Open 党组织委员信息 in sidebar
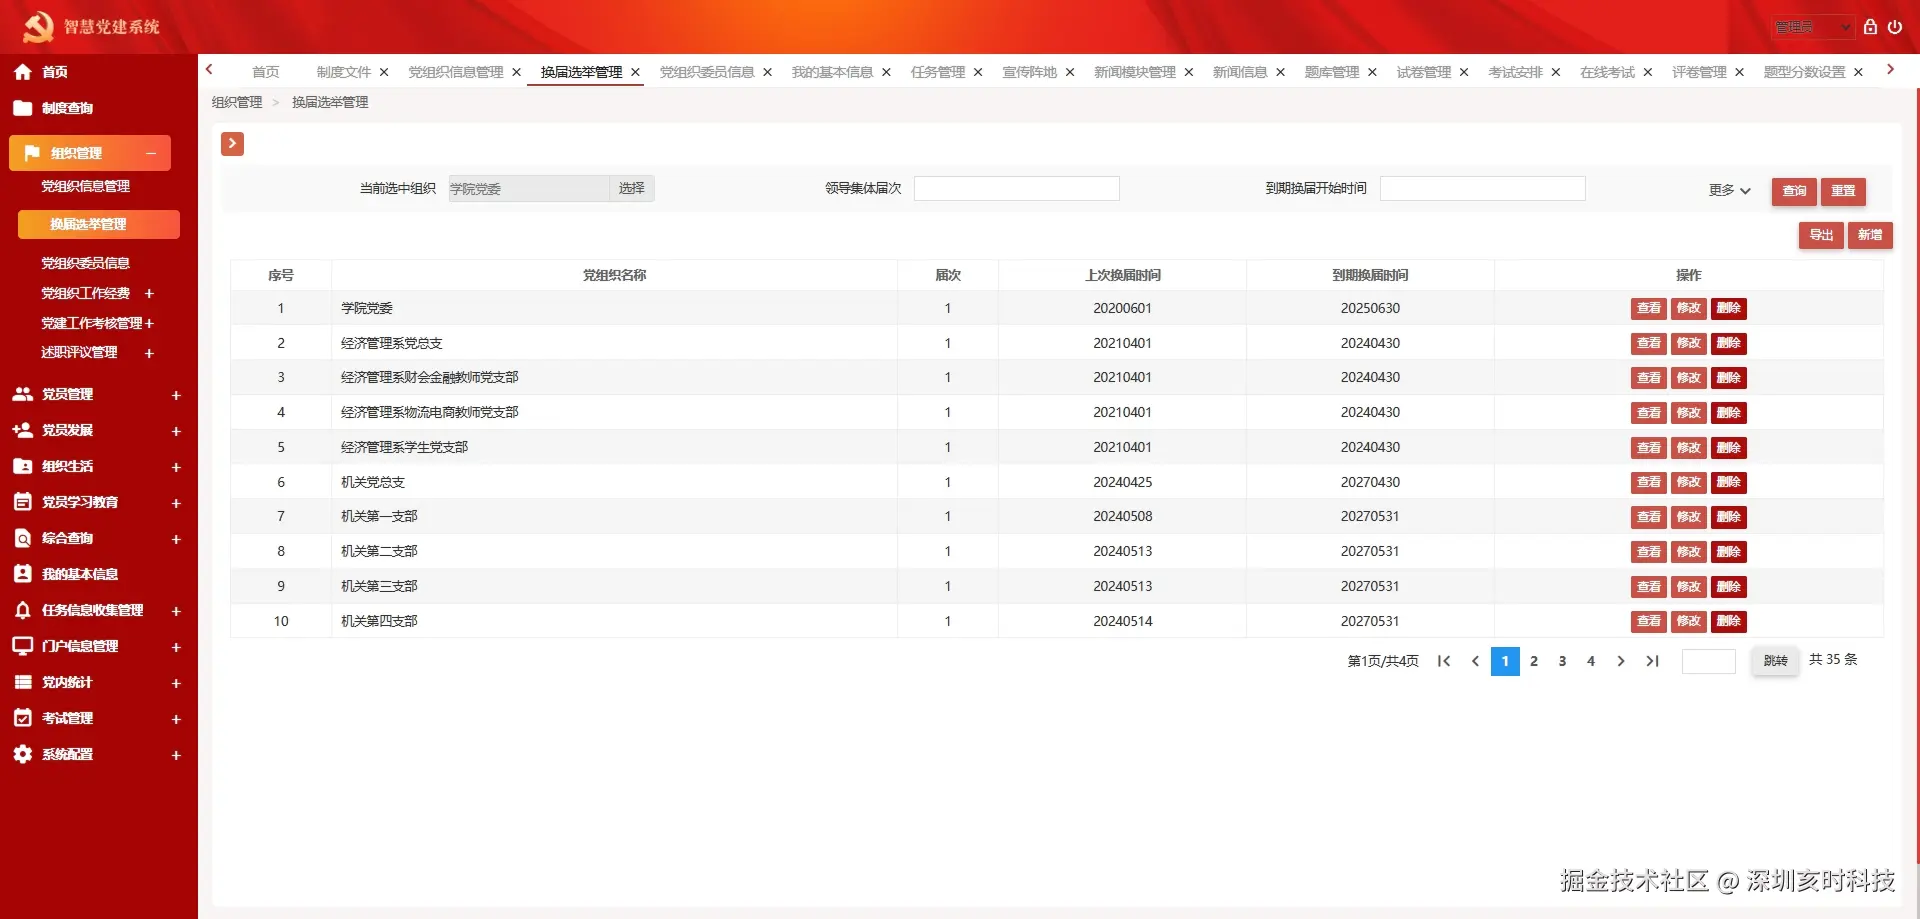This screenshot has width=1920, height=919. [86, 263]
